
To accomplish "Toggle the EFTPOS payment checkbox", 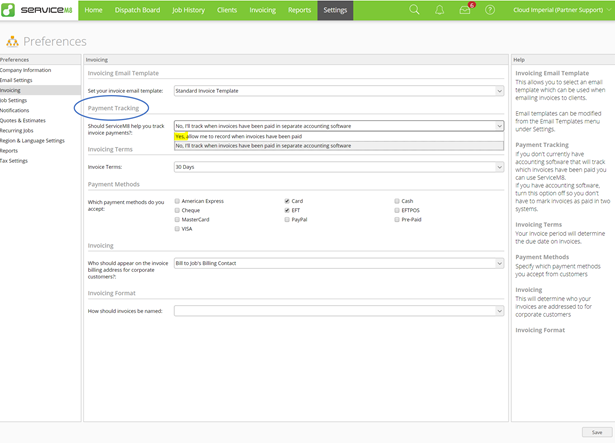I will 397,210.
